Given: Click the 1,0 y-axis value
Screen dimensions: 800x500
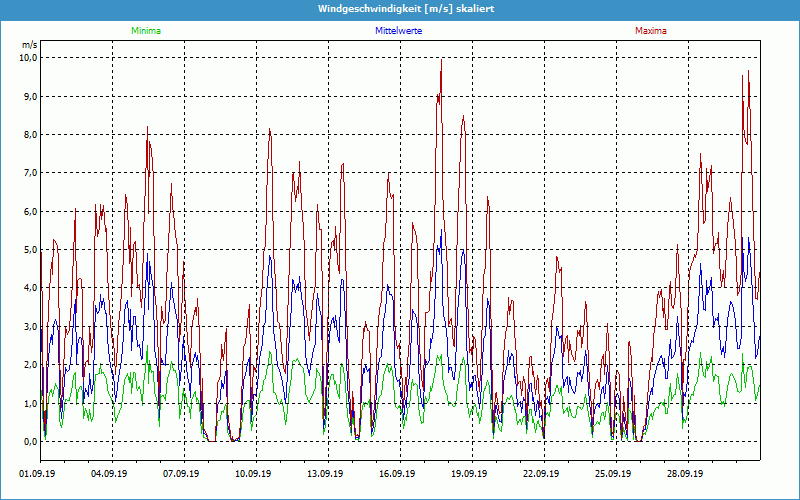Looking at the screenshot, I should [x=31, y=404].
